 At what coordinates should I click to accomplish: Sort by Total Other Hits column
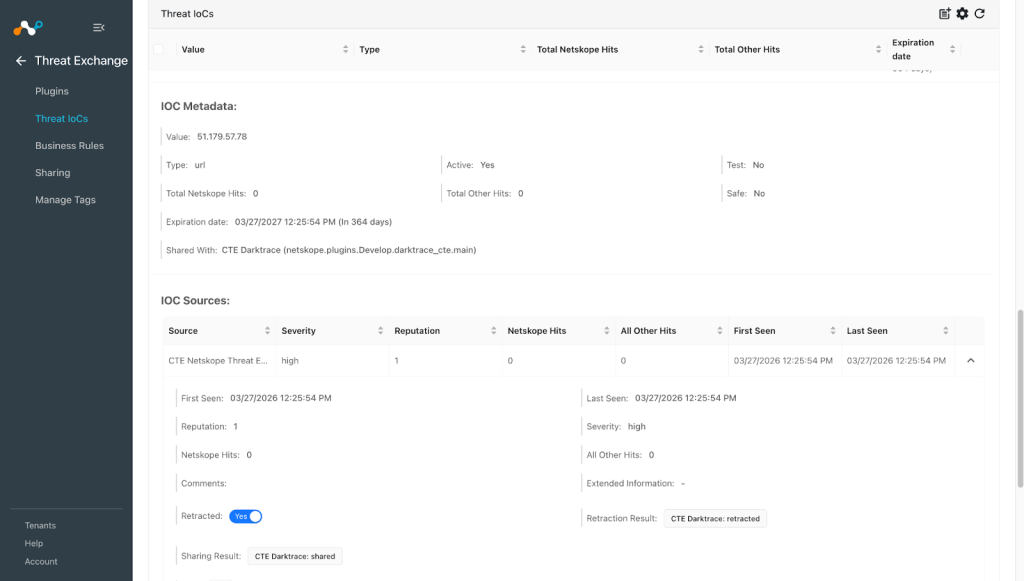click(x=878, y=50)
